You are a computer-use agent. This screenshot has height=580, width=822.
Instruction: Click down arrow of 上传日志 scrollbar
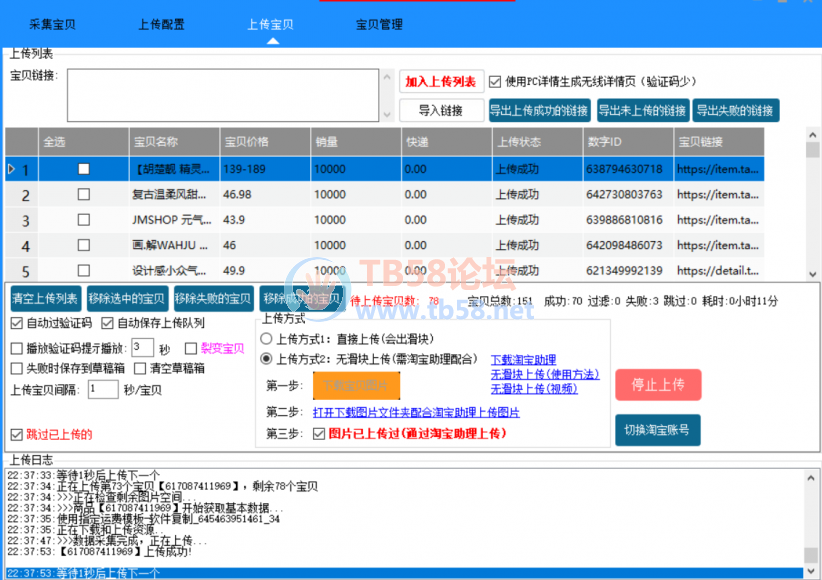[x=812, y=571]
